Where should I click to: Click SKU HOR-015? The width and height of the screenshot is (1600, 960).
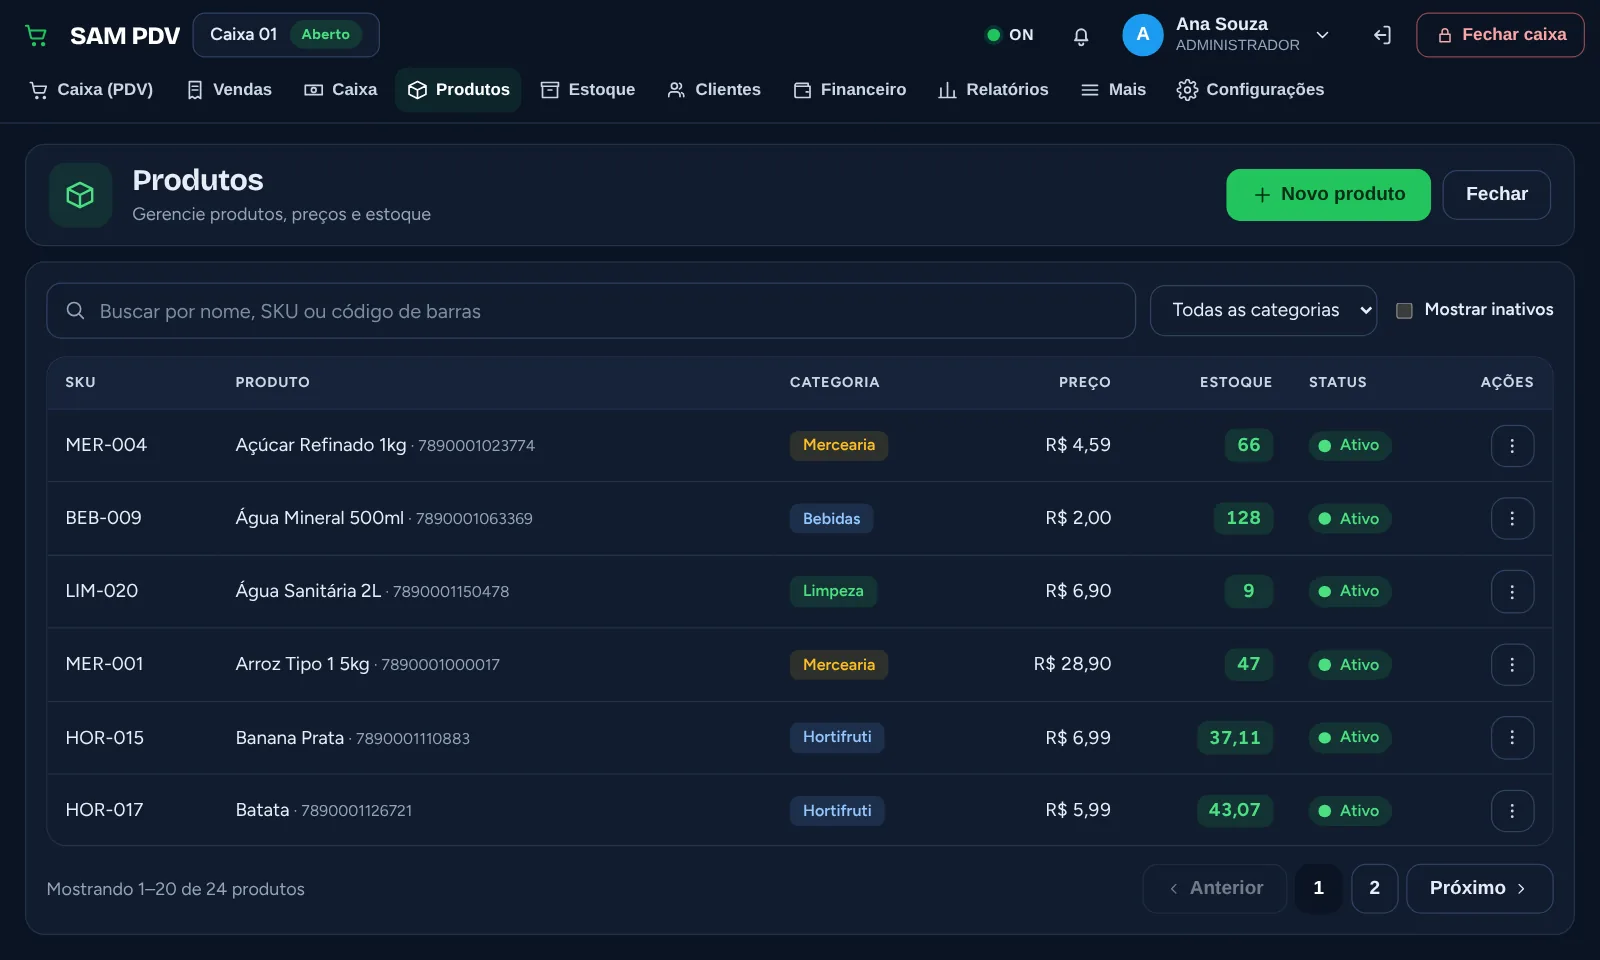pyautogui.click(x=104, y=738)
